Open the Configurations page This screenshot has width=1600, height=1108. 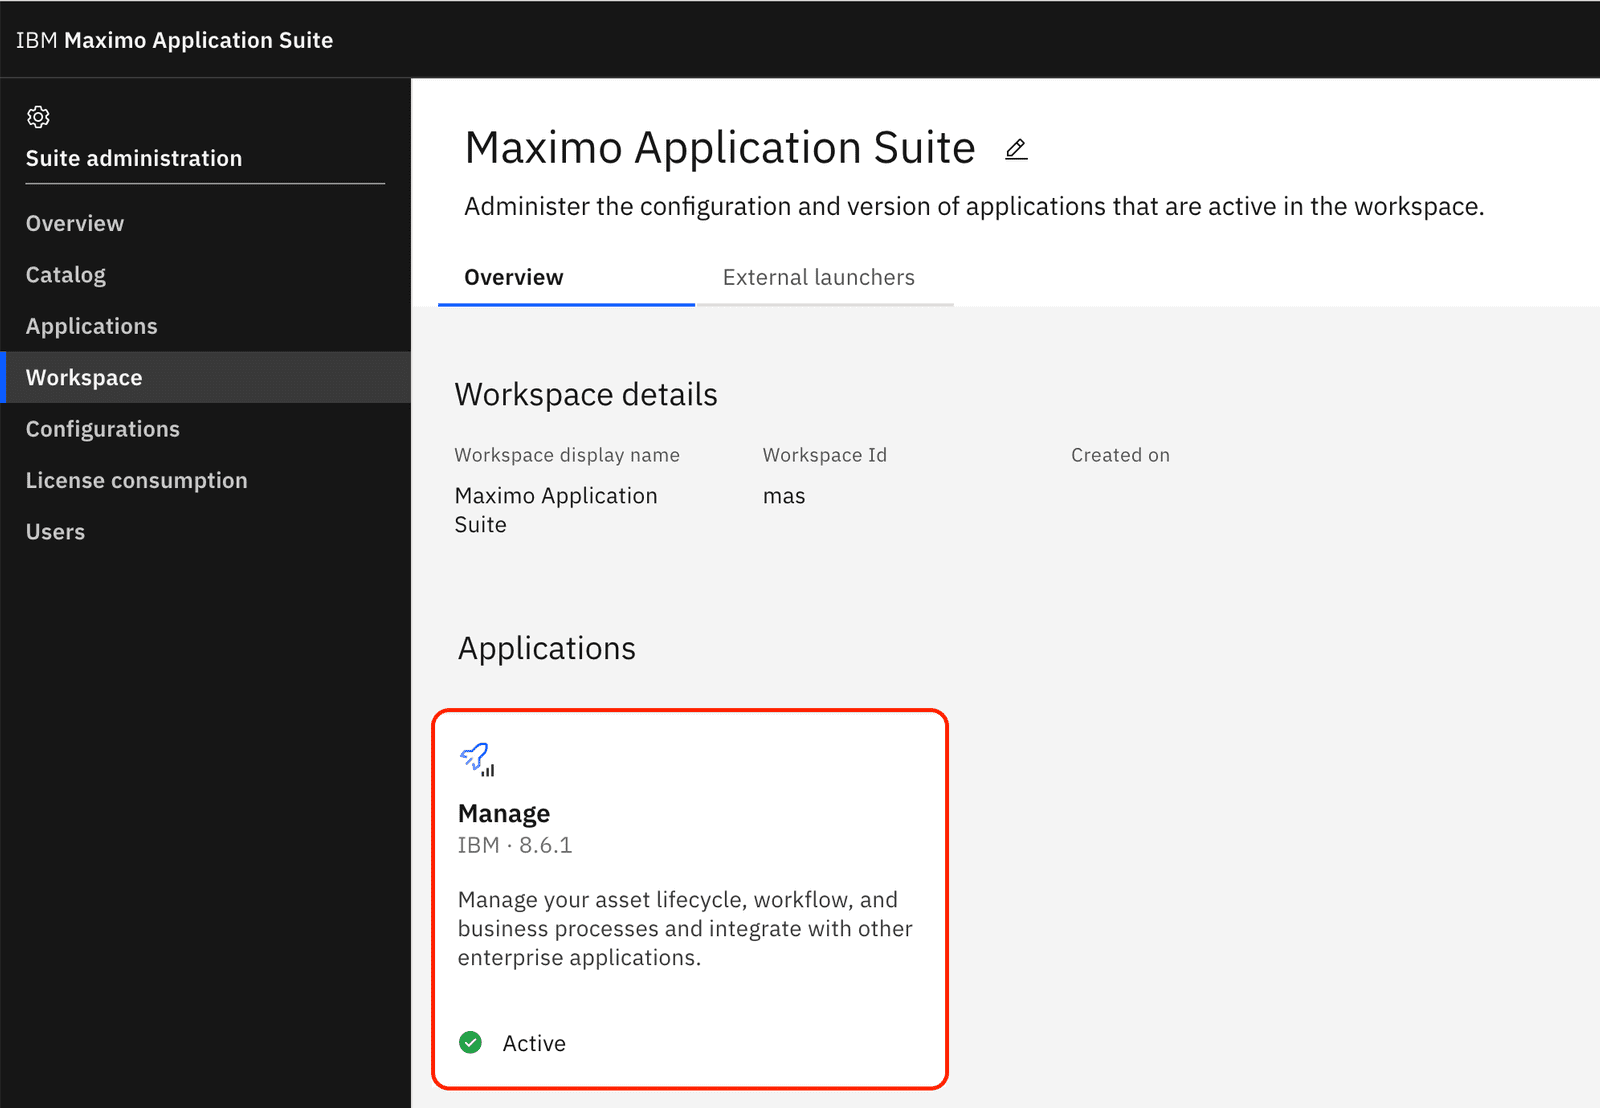click(x=102, y=428)
